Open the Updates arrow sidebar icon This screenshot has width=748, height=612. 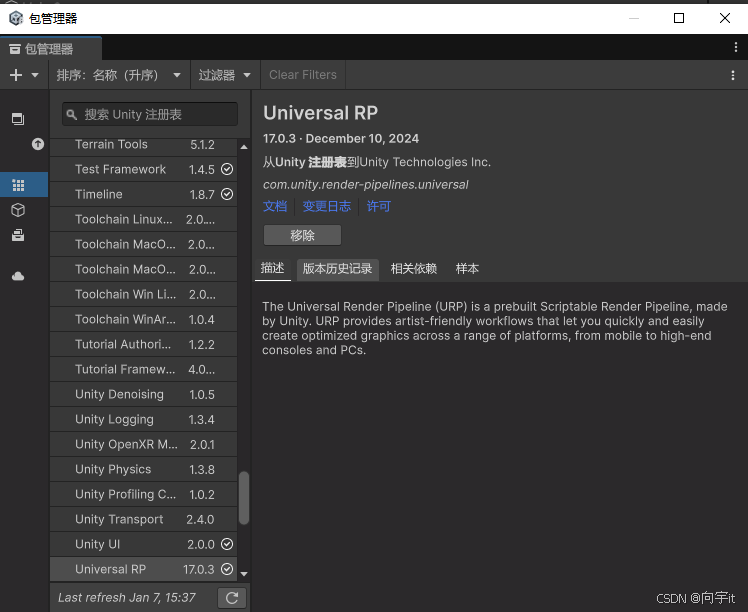(x=38, y=144)
